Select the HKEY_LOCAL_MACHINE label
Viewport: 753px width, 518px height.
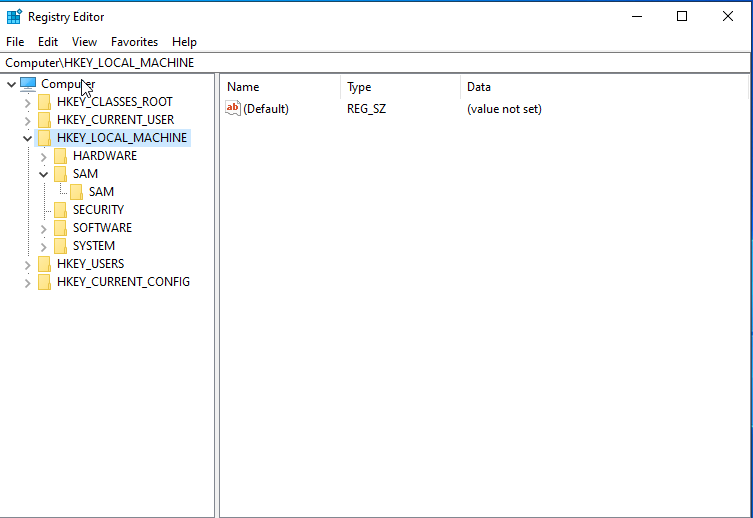pyautogui.click(x=122, y=138)
